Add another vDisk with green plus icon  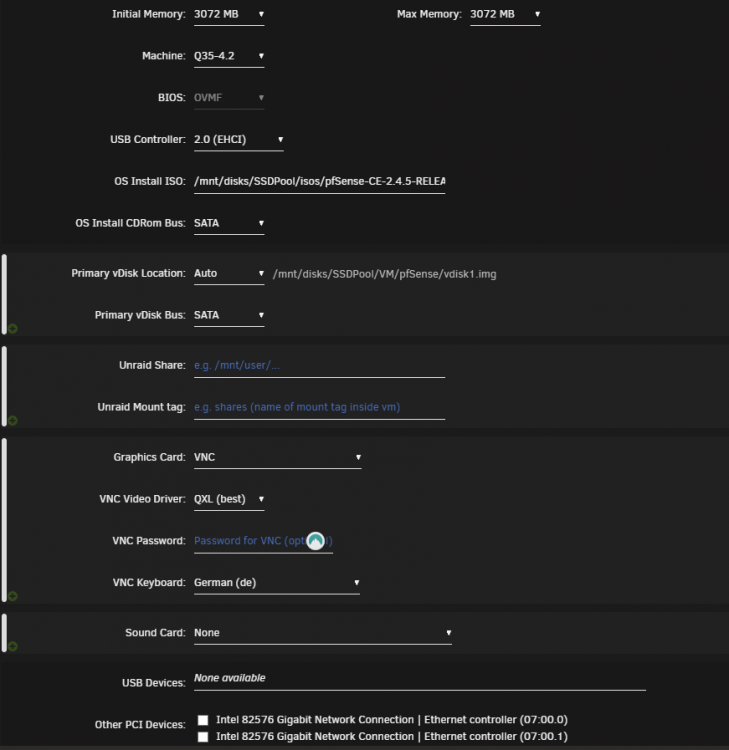click(x=13, y=329)
